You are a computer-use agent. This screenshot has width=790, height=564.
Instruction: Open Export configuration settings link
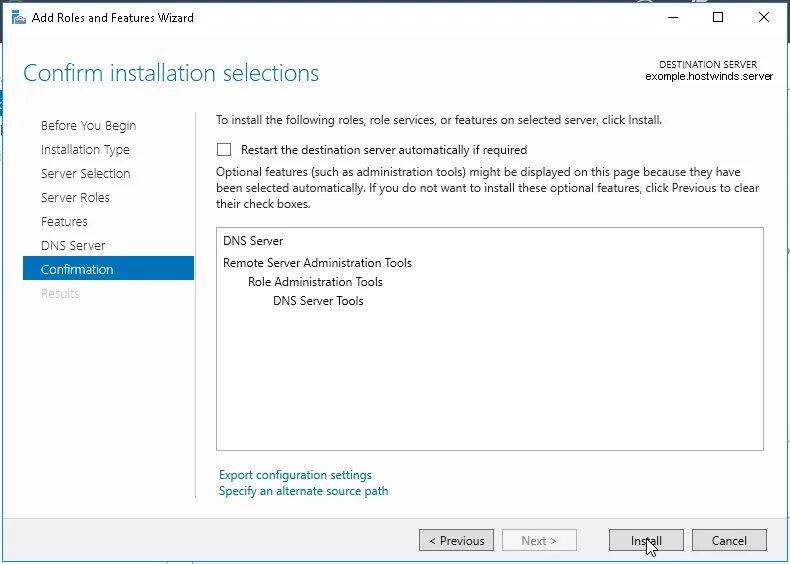(x=295, y=475)
